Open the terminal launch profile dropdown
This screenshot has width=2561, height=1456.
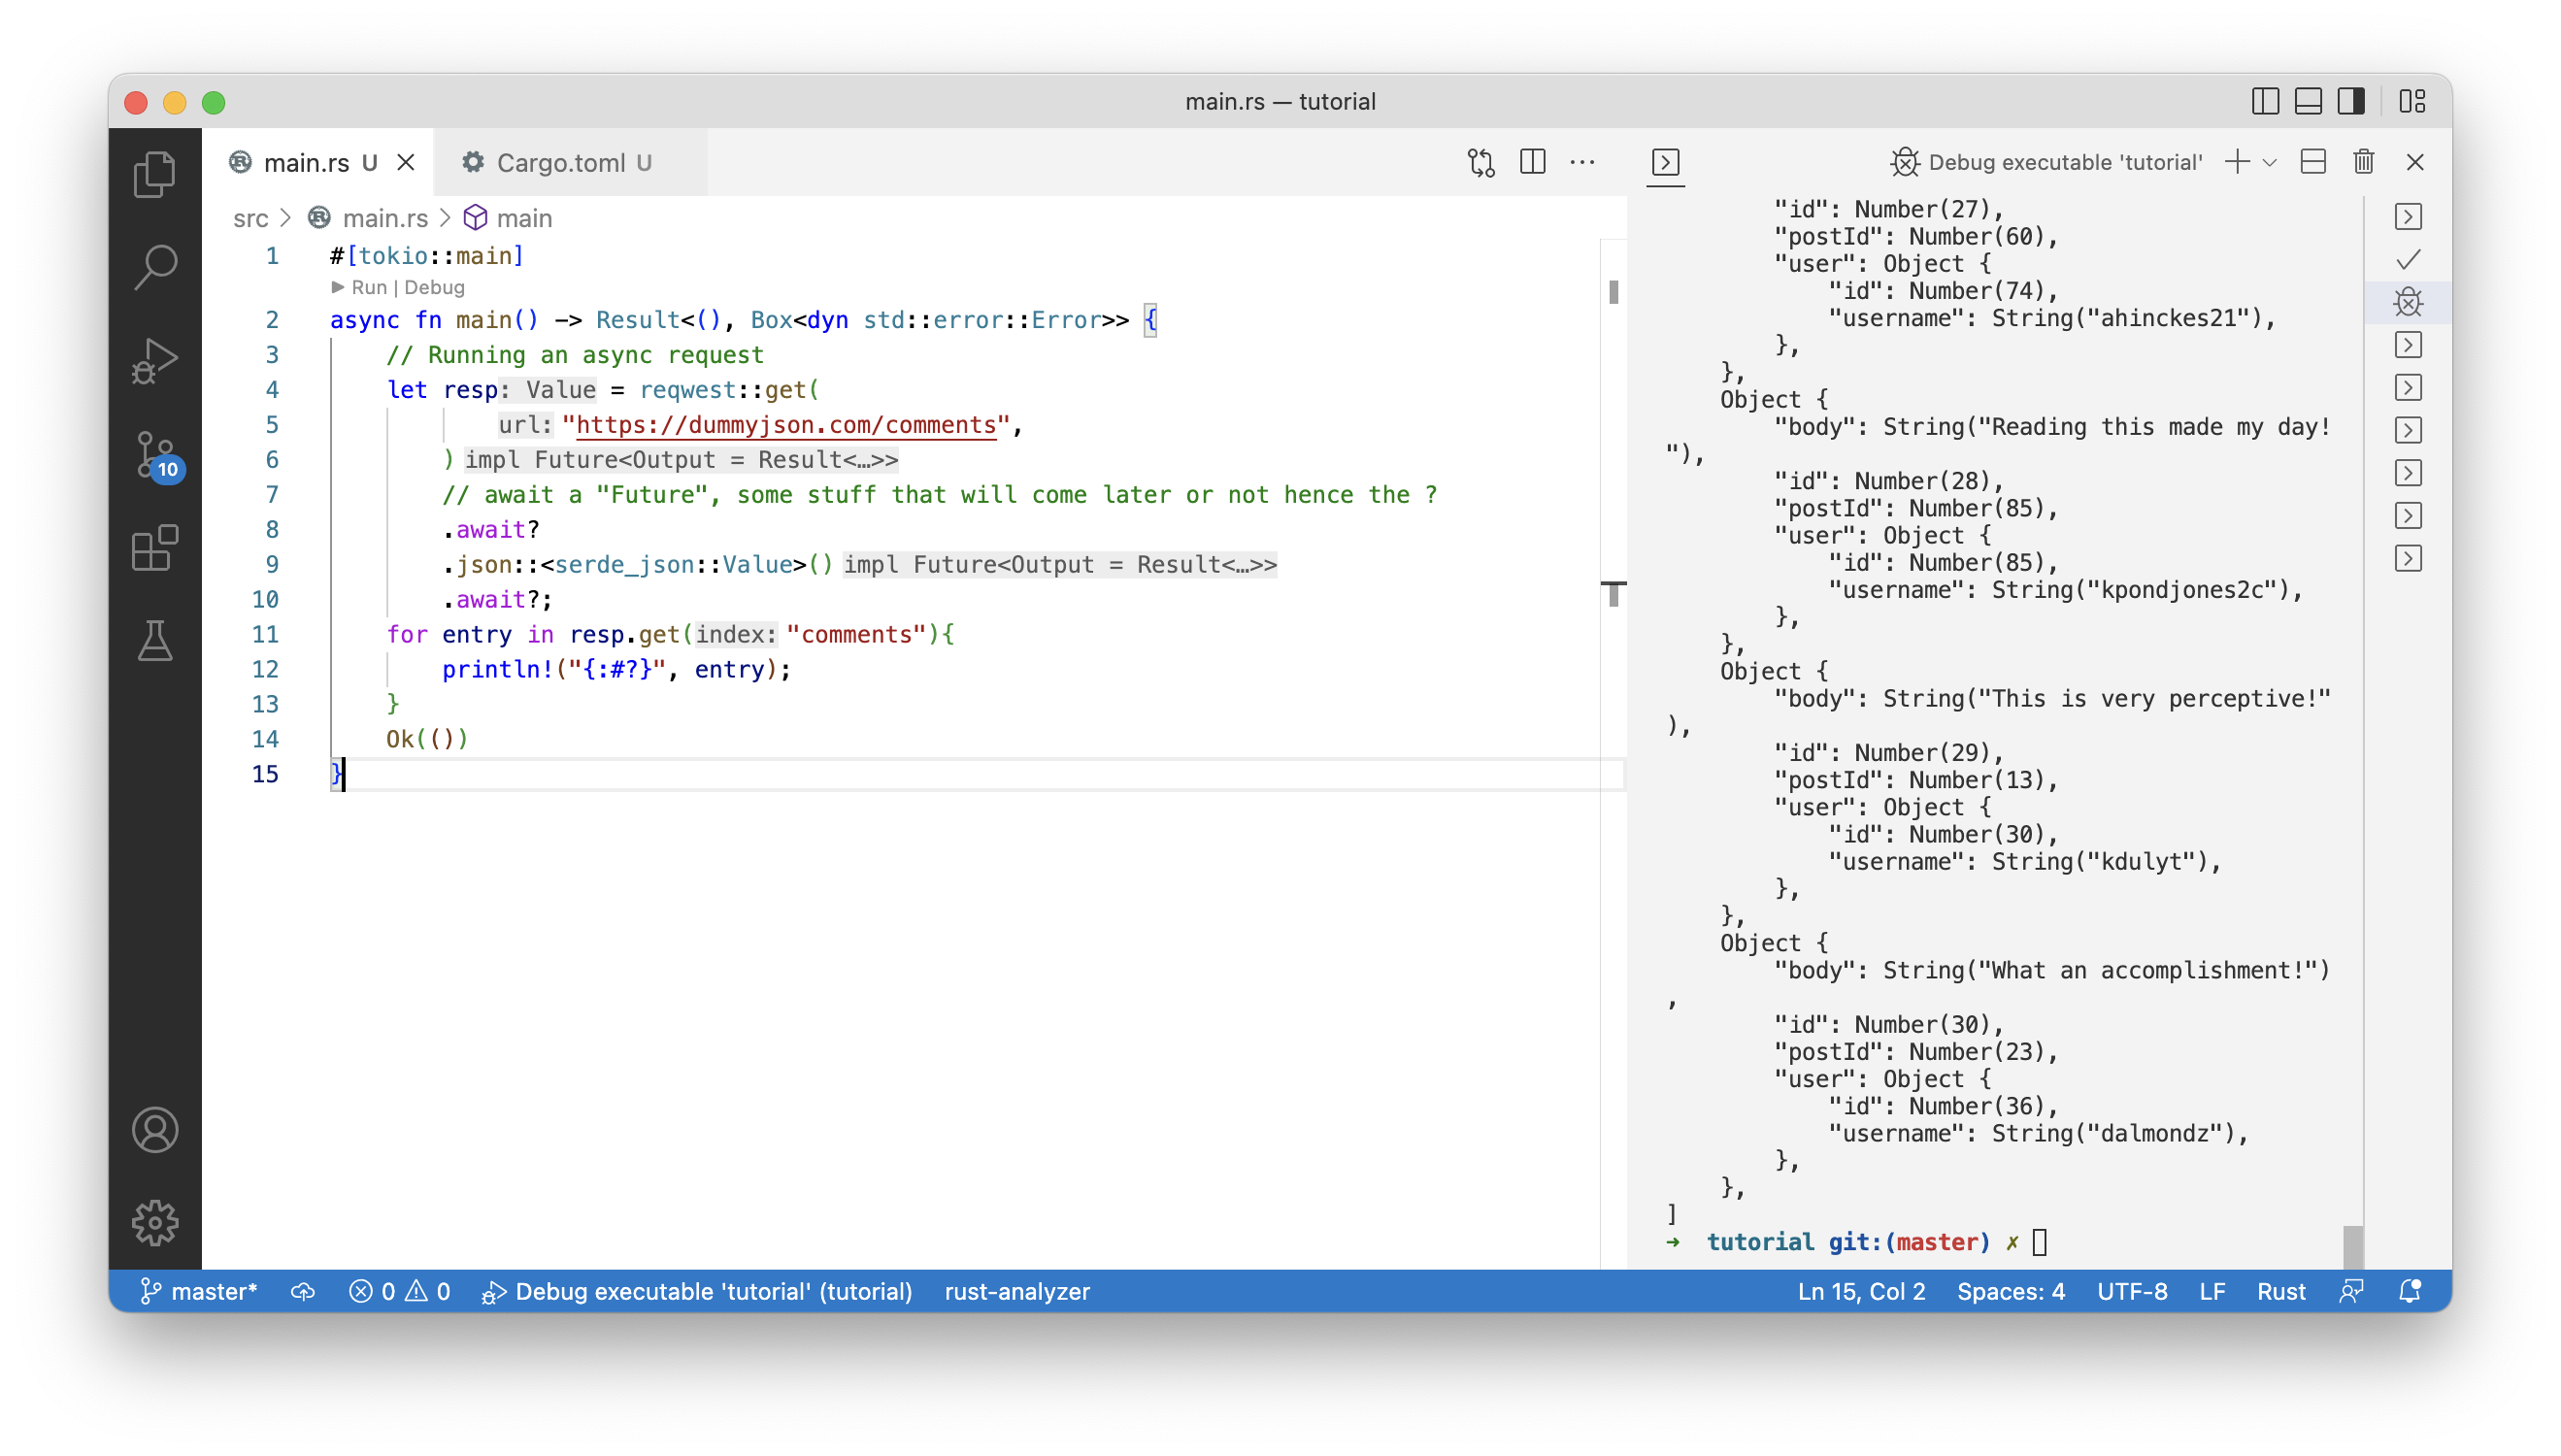point(2270,162)
